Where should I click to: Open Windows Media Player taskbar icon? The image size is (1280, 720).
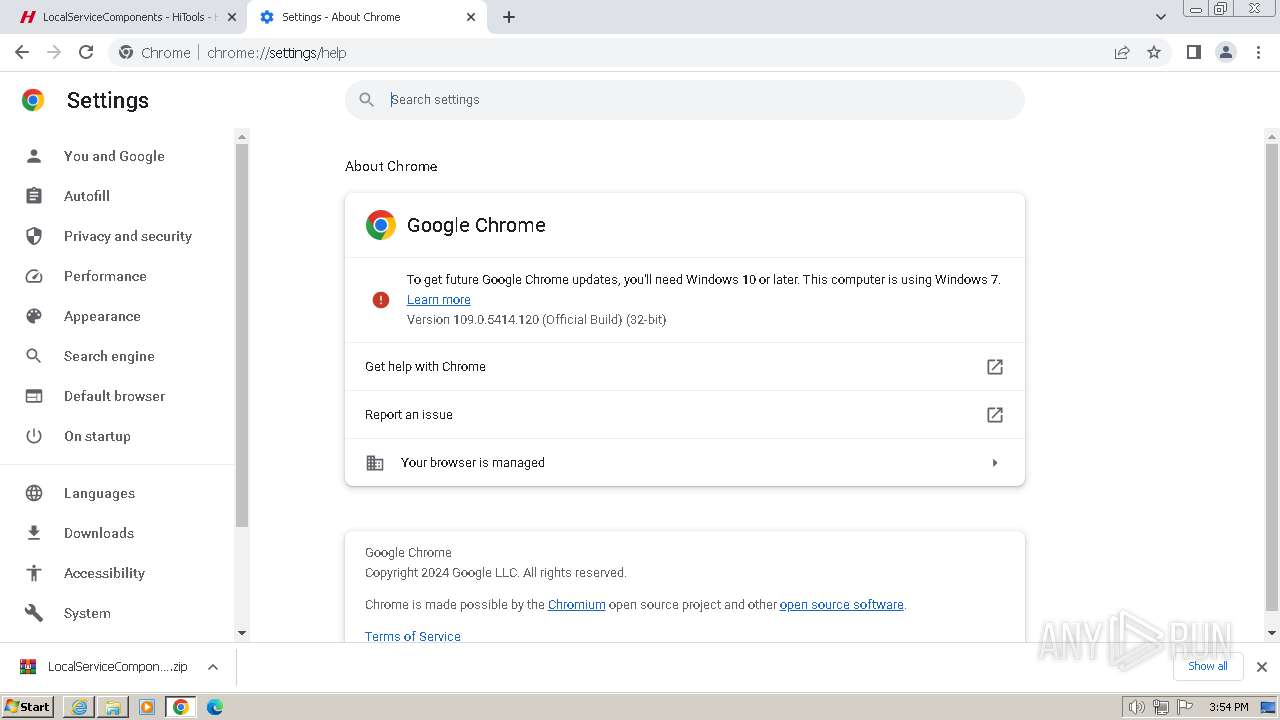tap(147, 707)
